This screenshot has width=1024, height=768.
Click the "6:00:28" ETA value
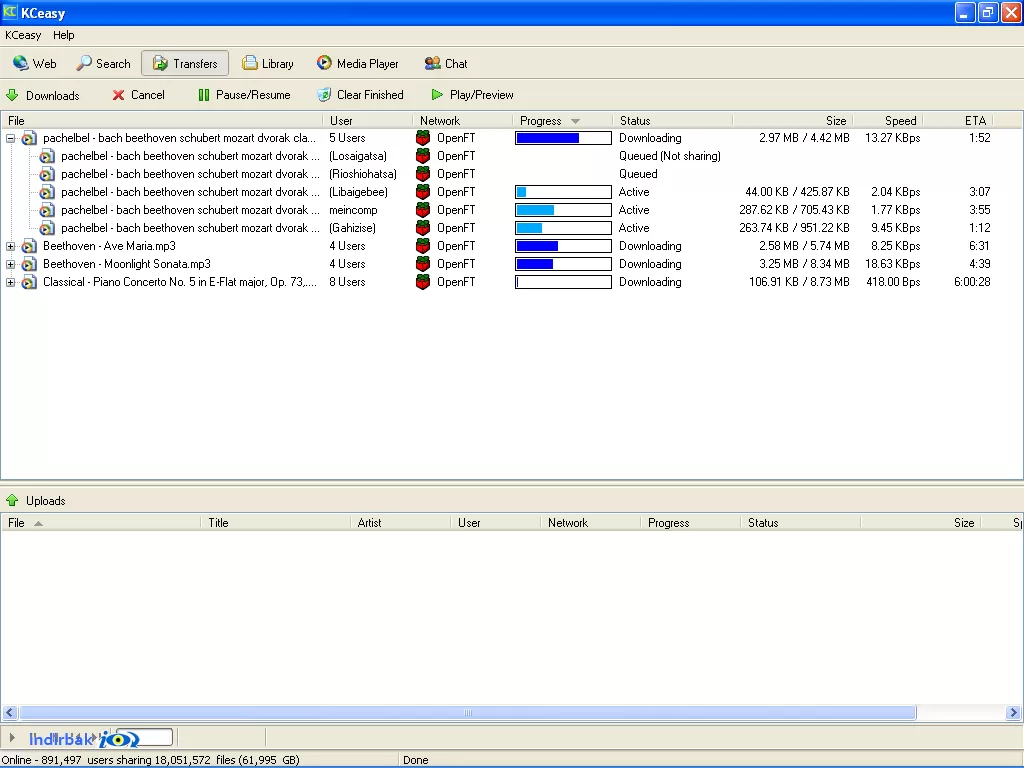[x=972, y=282]
